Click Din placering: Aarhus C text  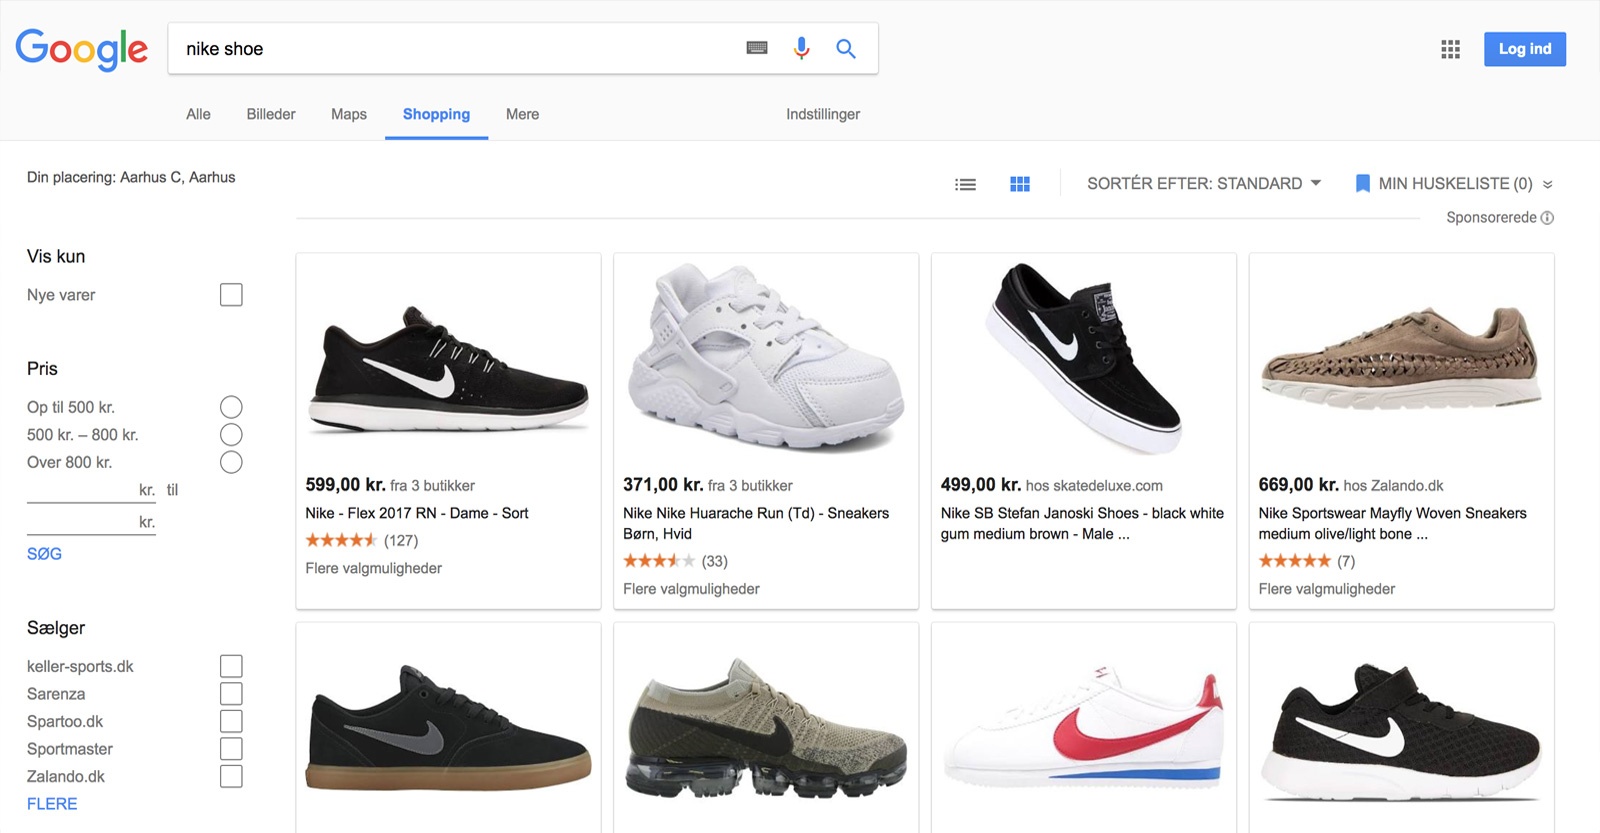point(131,177)
